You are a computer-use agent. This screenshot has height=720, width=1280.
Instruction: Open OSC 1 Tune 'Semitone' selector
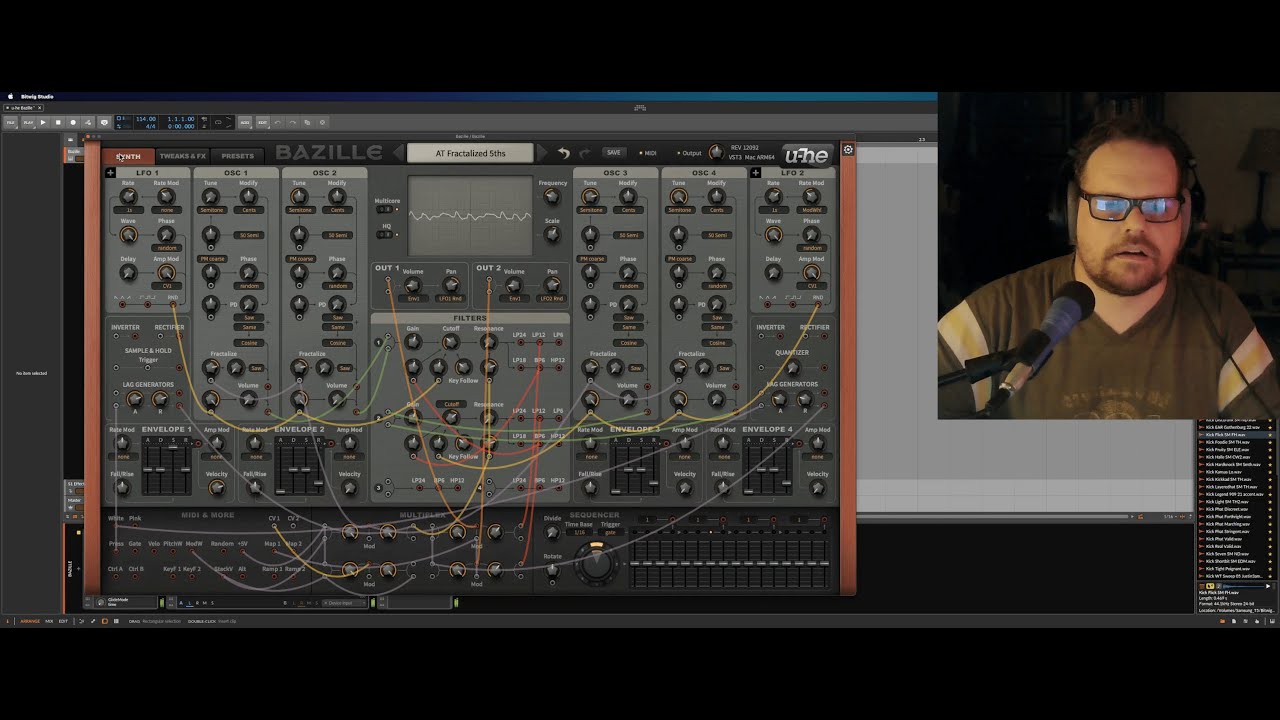point(212,210)
